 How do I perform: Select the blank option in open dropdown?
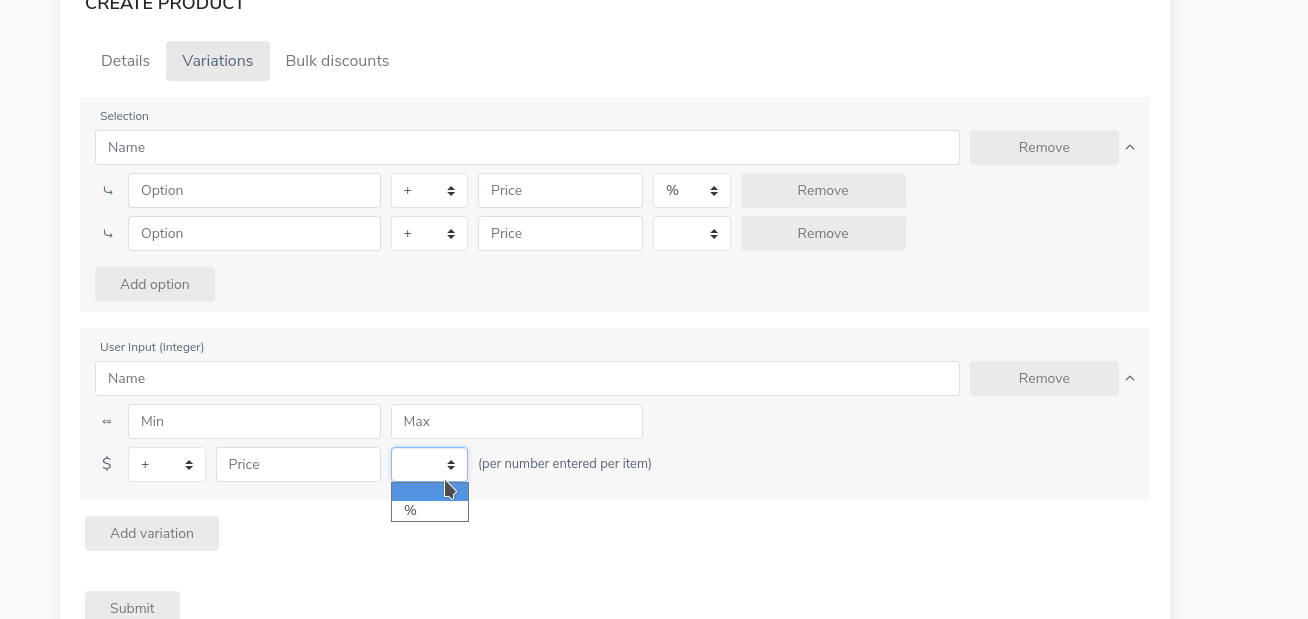(429, 491)
